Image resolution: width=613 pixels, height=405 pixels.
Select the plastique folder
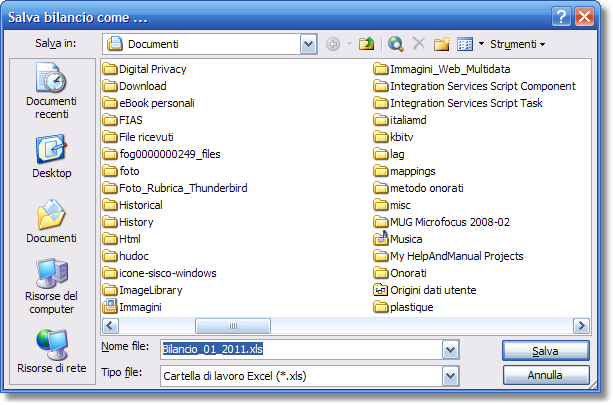pos(403,307)
